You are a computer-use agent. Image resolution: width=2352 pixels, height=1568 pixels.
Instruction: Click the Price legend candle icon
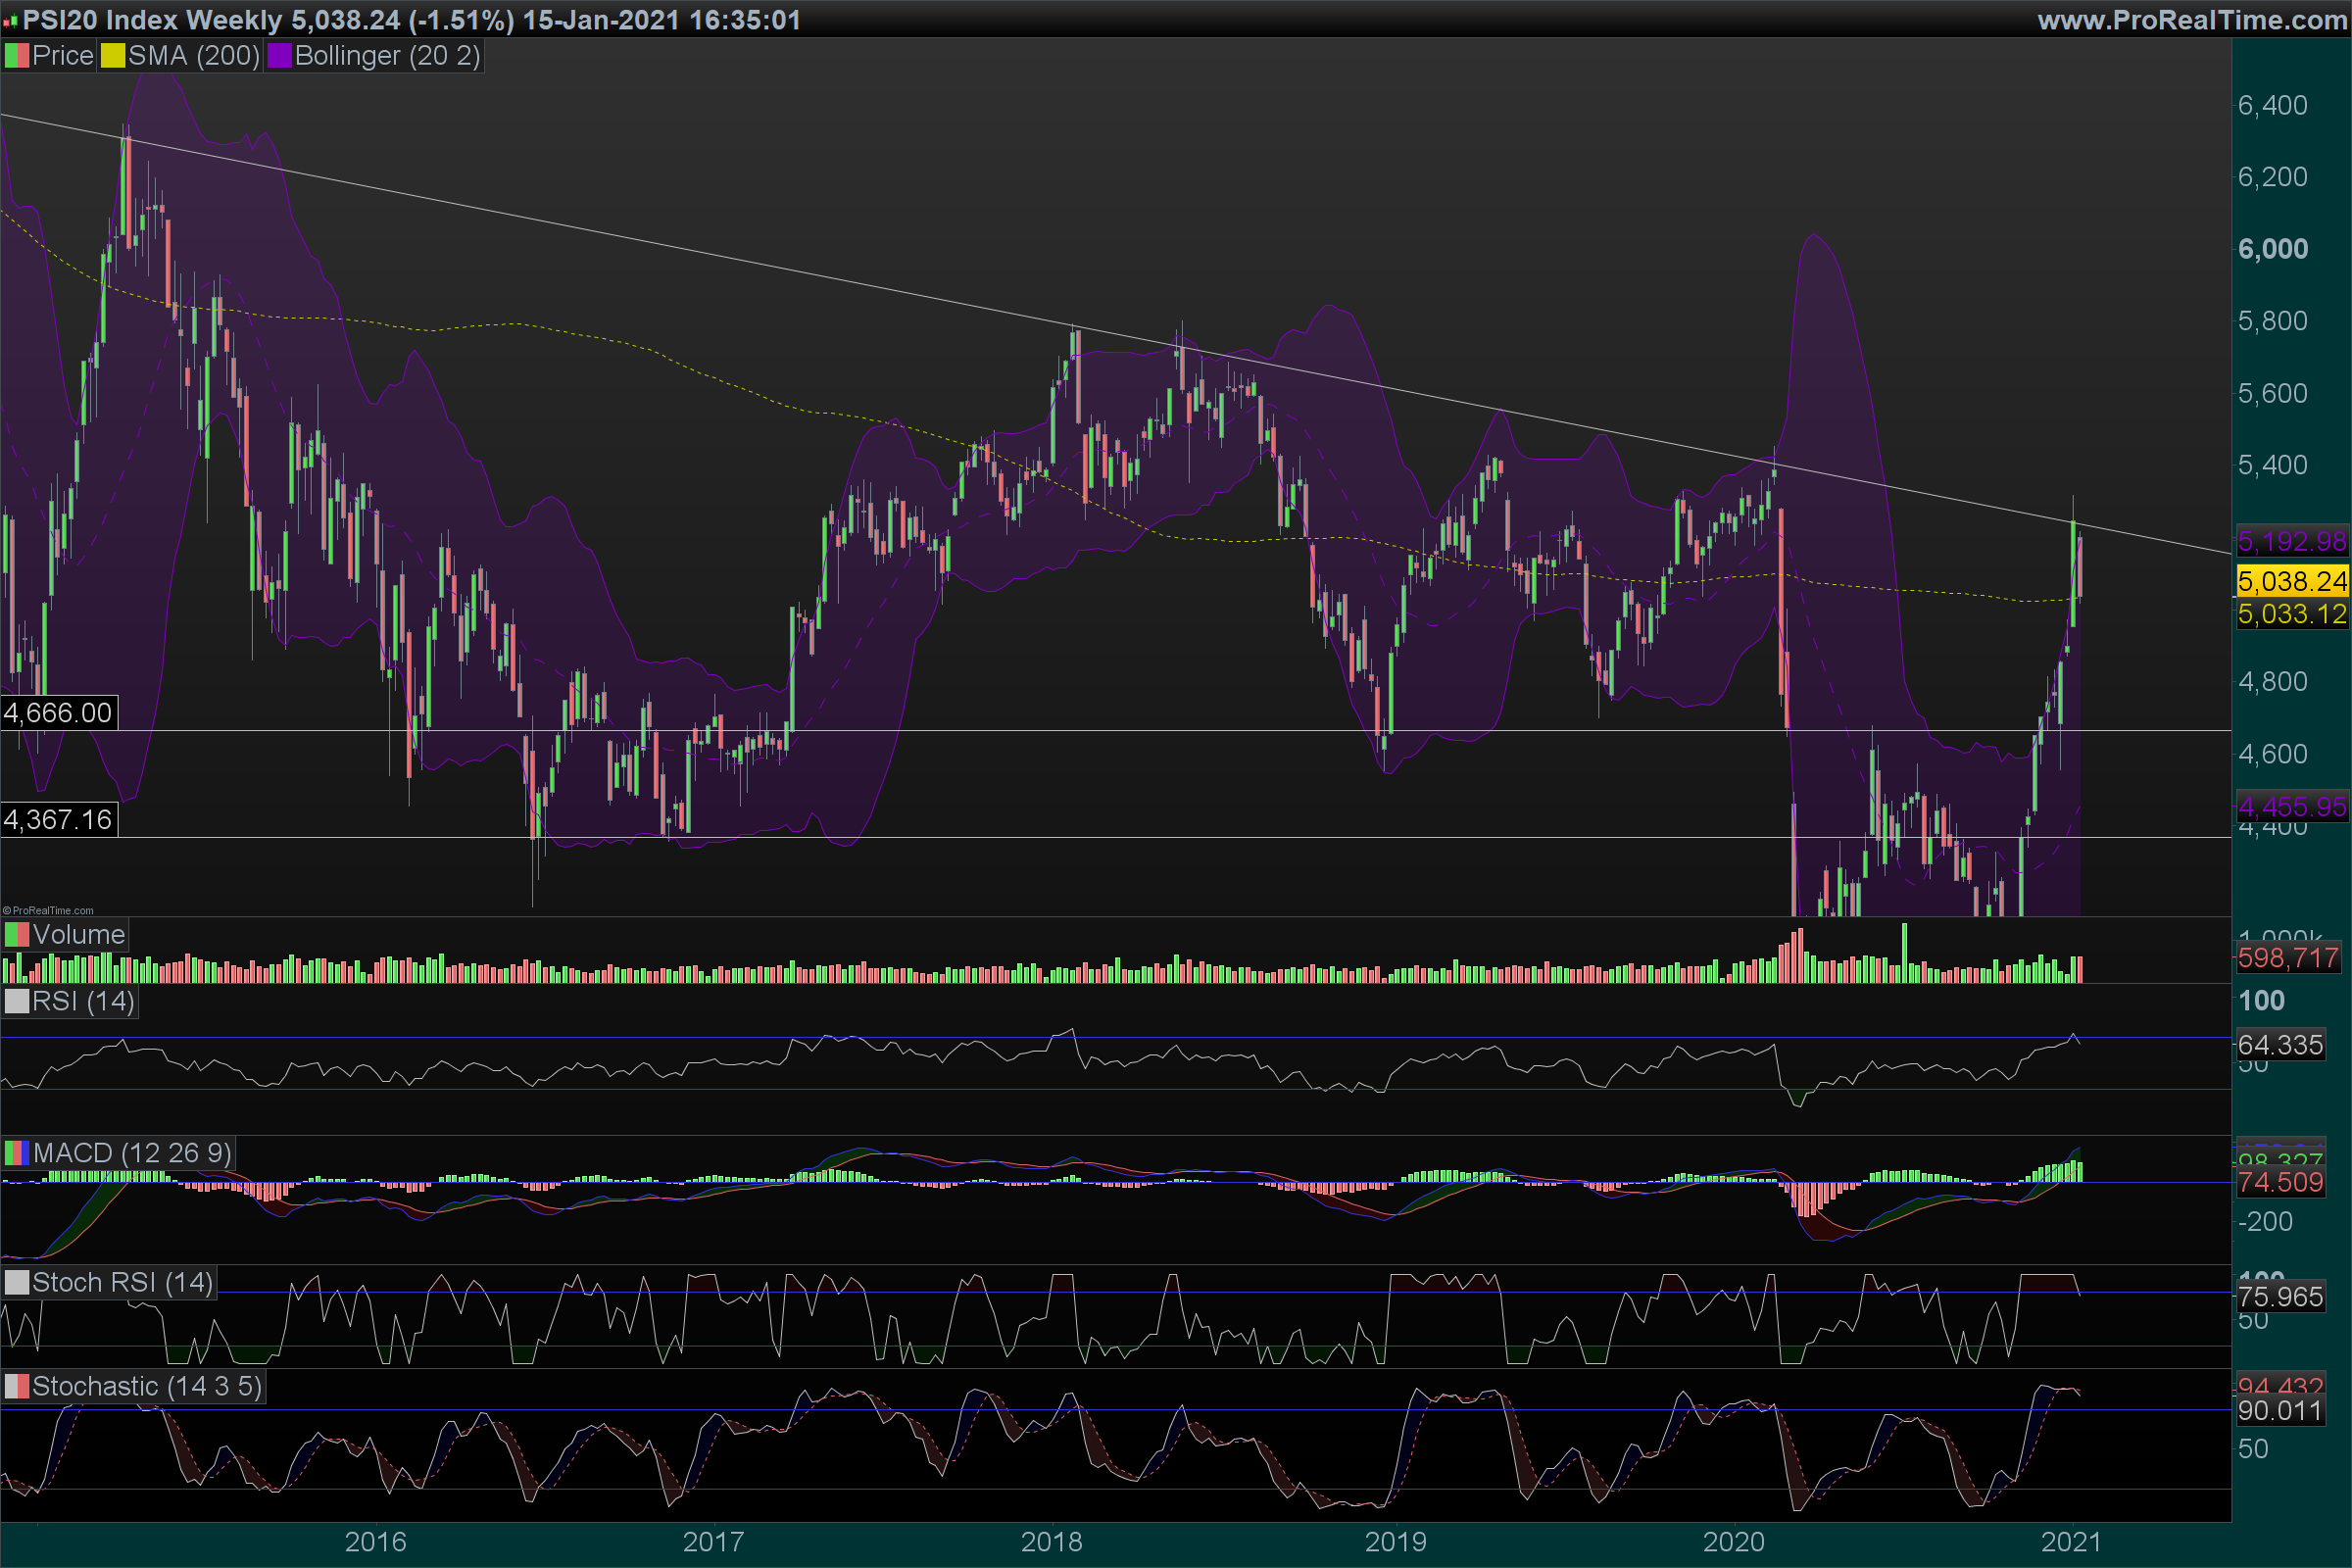pyautogui.click(x=17, y=56)
